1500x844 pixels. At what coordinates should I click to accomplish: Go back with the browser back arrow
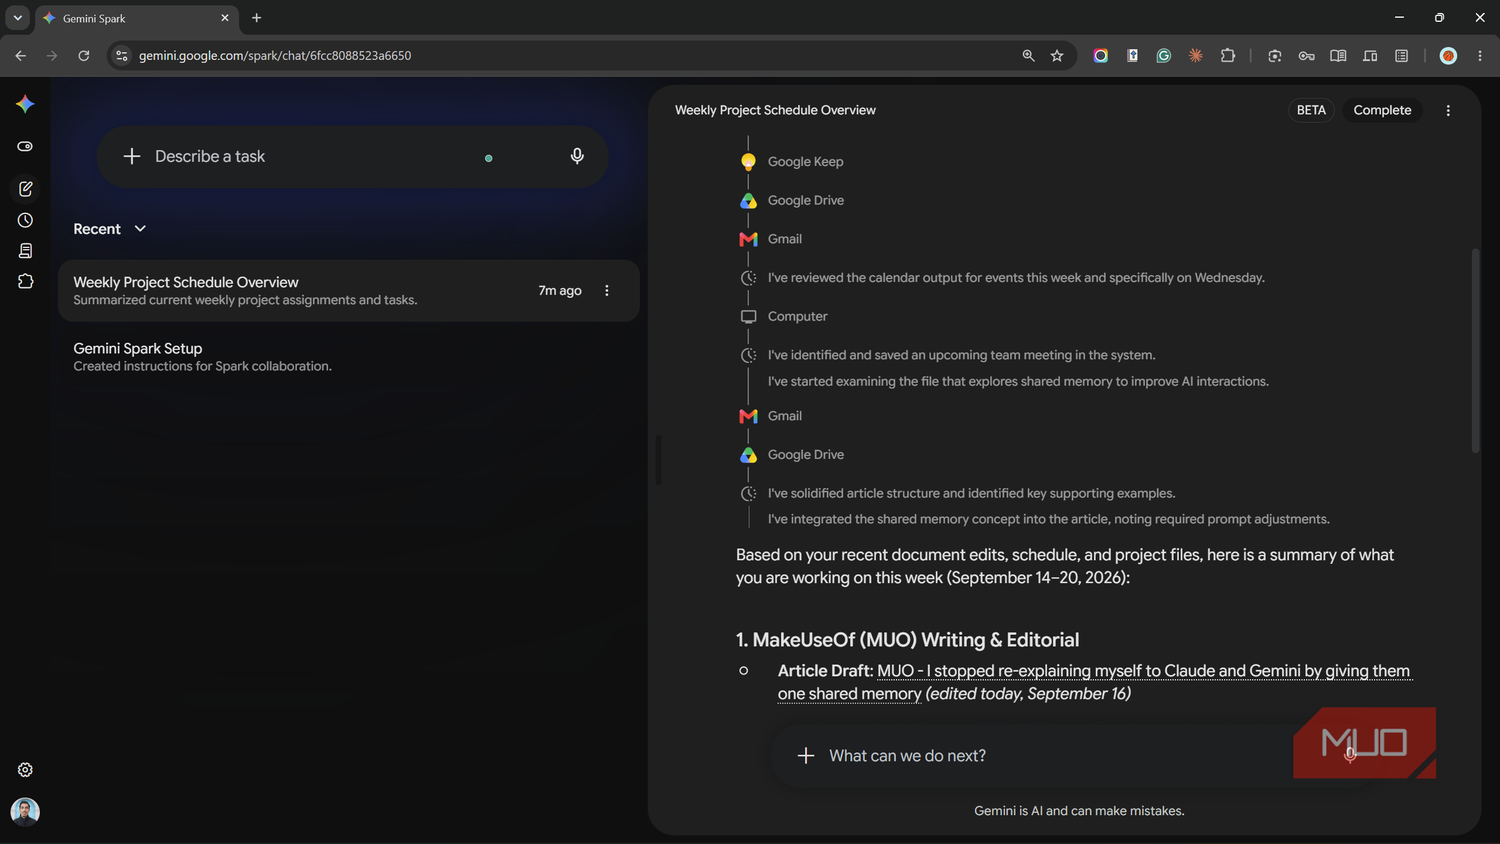20,56
